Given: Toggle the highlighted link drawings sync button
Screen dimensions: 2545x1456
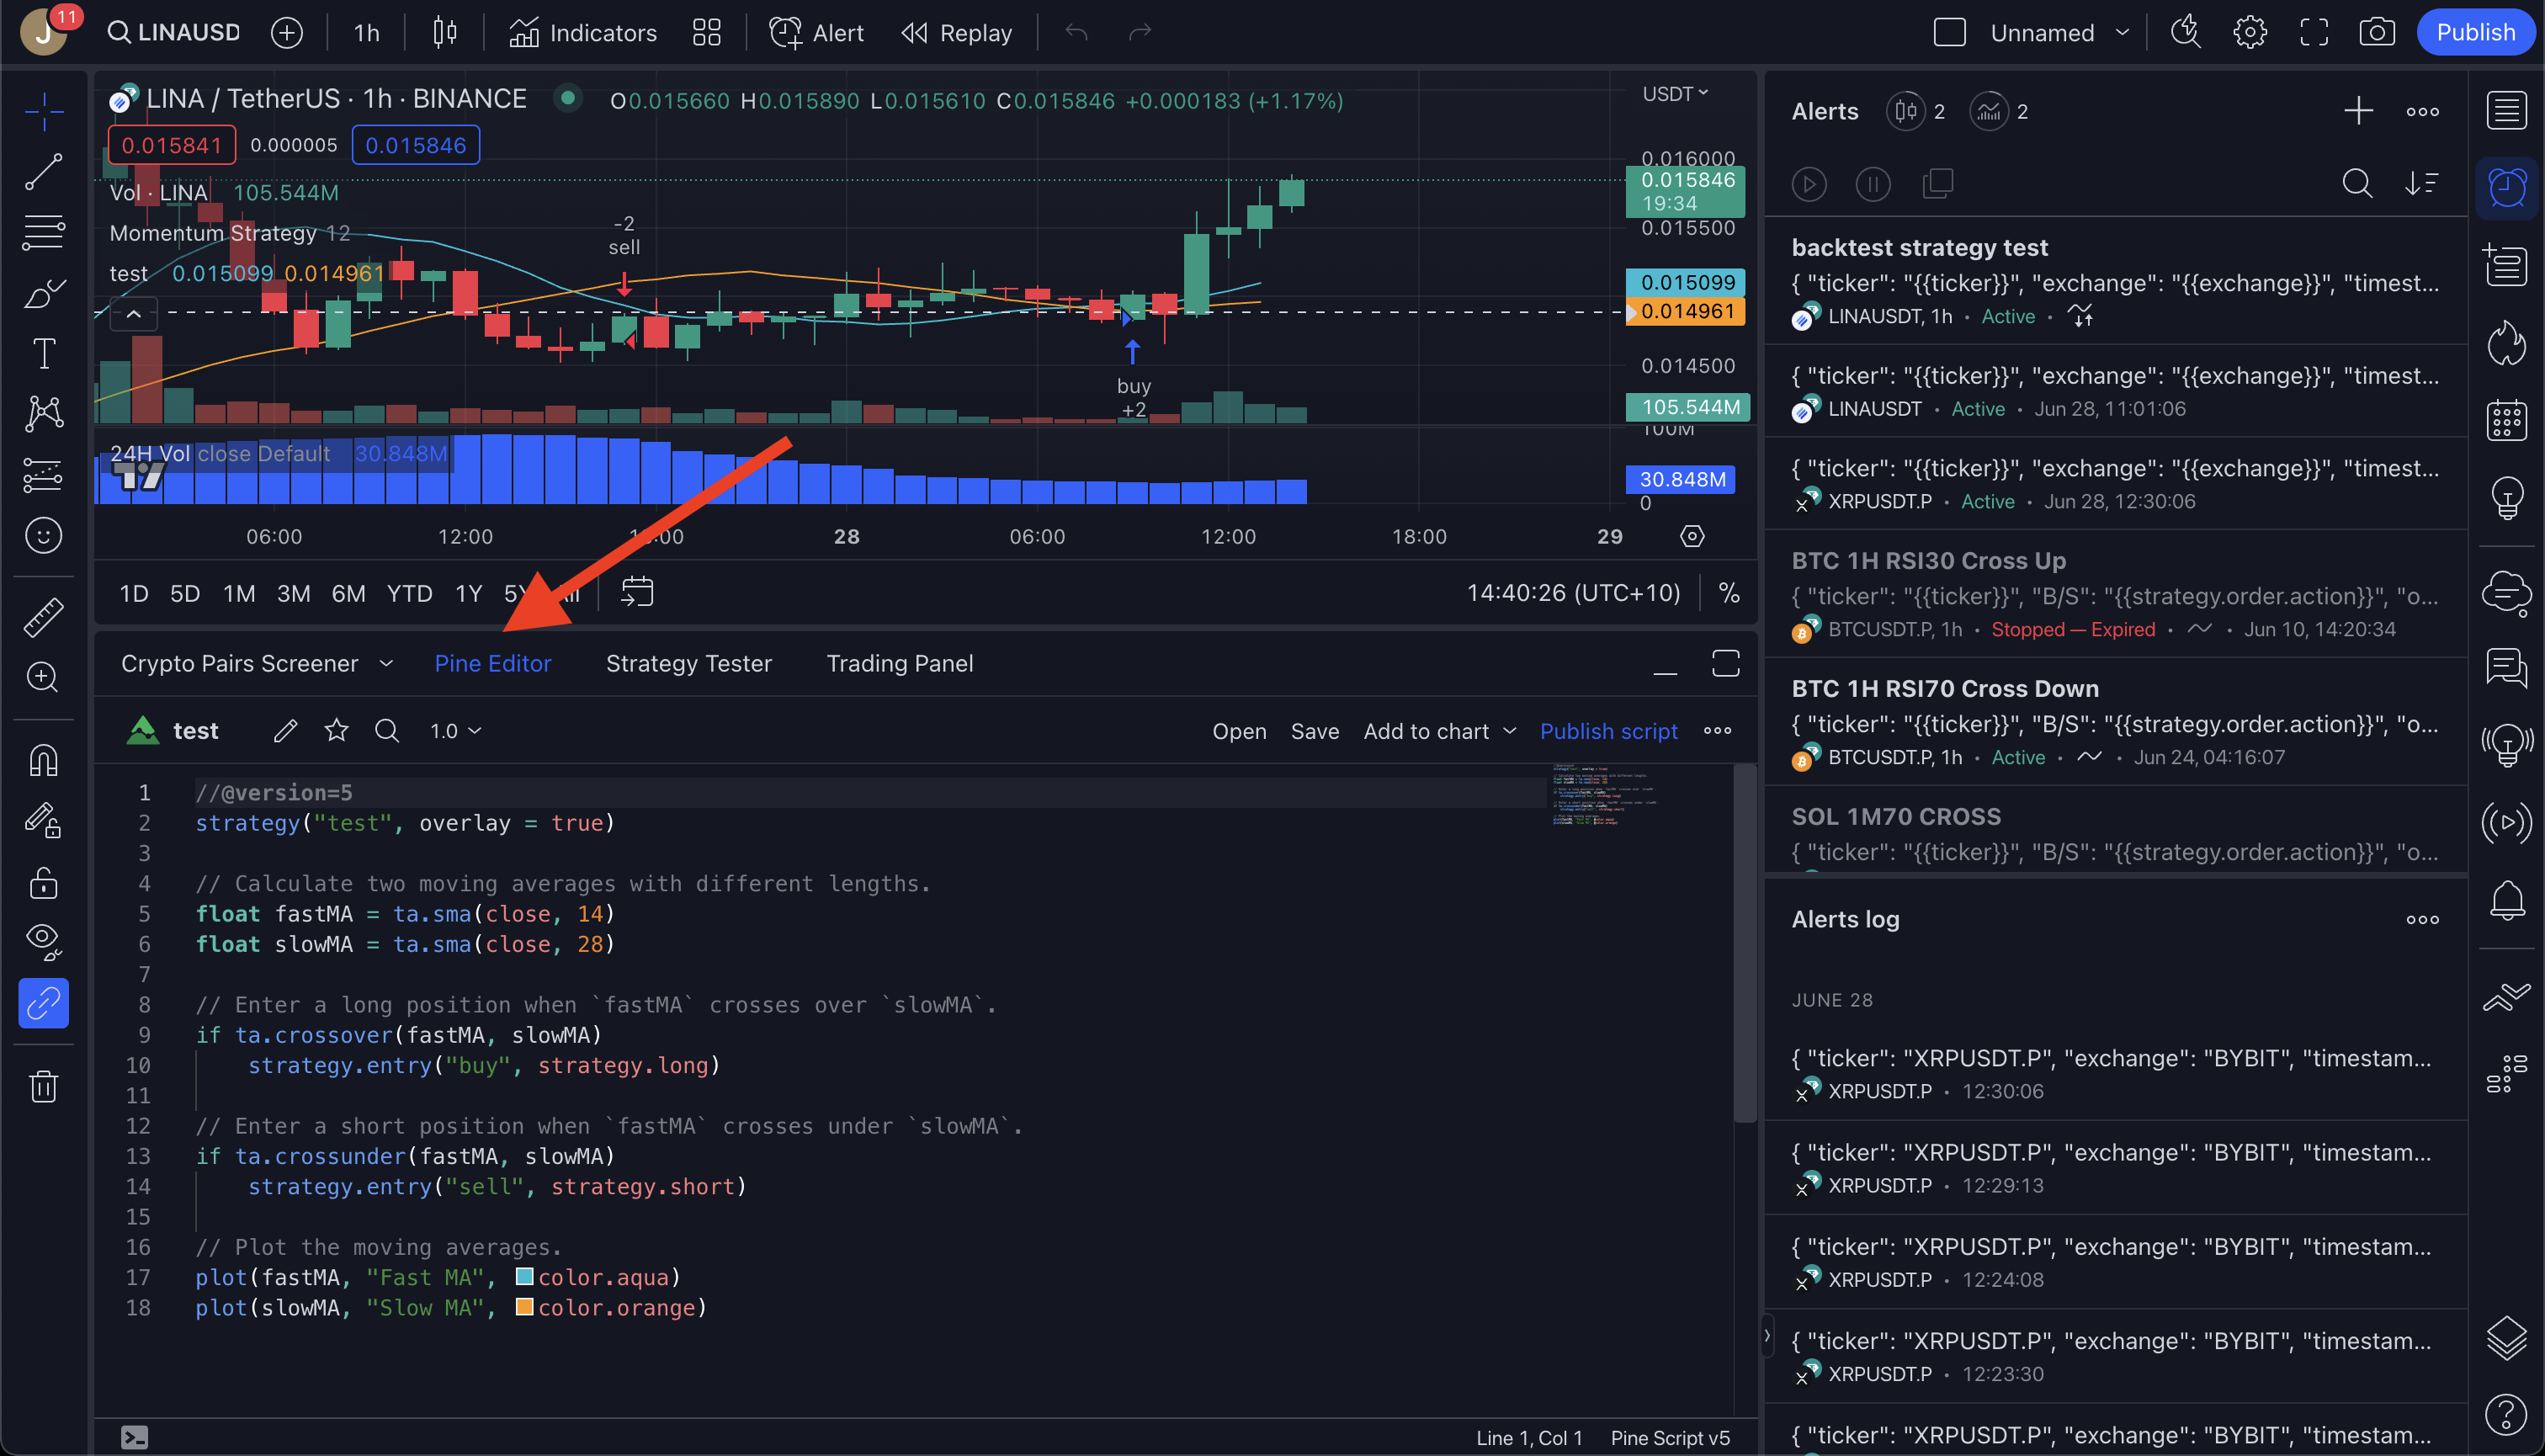Looking at the screenshot, I should click(44, 1003).
